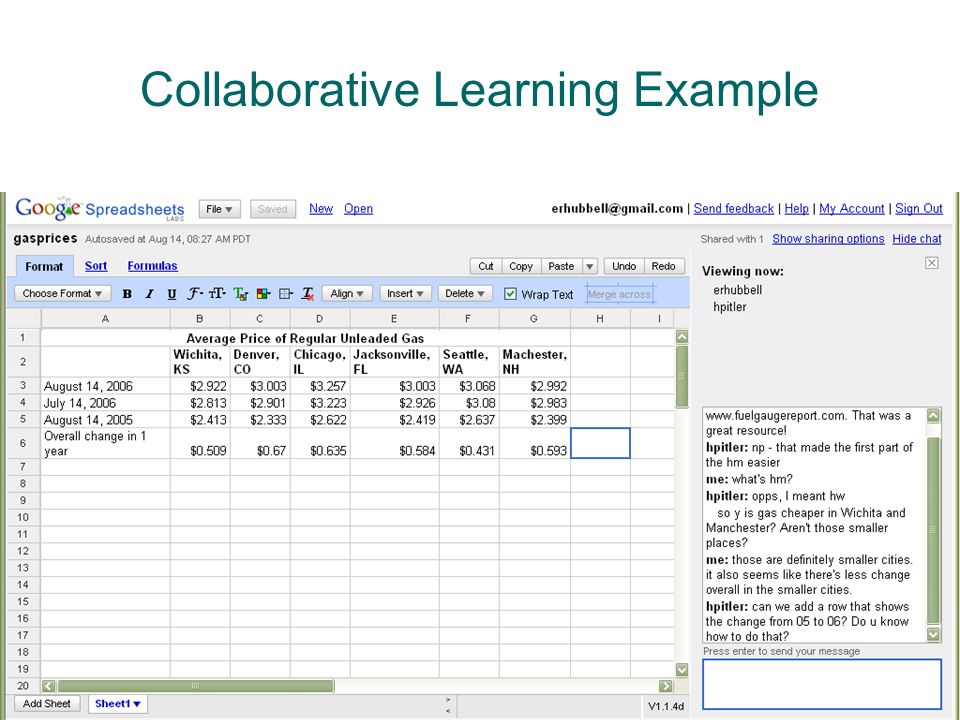Select column E header

394,318
